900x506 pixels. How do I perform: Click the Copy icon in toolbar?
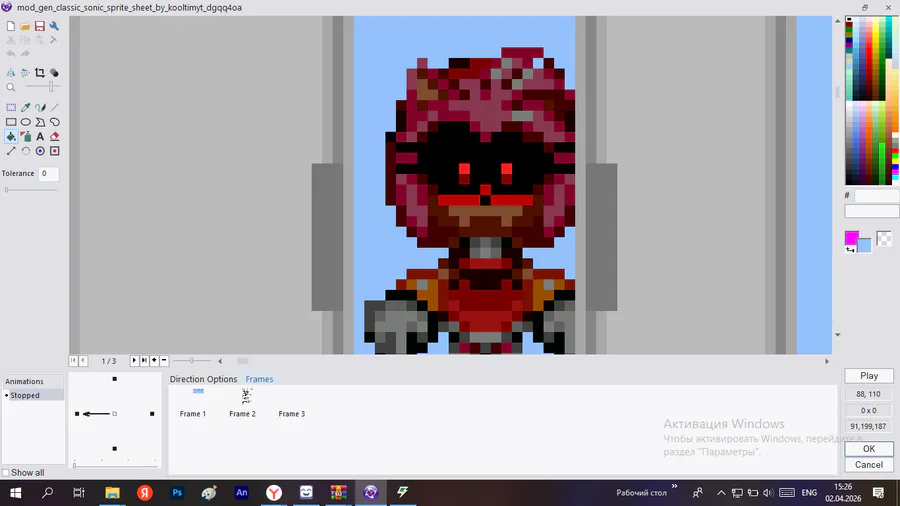[25, 40]
